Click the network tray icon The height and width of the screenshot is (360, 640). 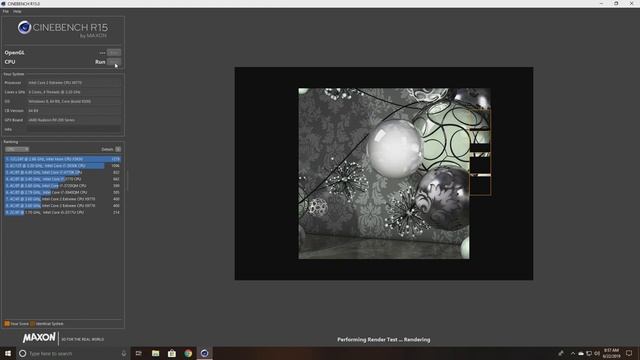pyautogui.click(x=589, y=353)
